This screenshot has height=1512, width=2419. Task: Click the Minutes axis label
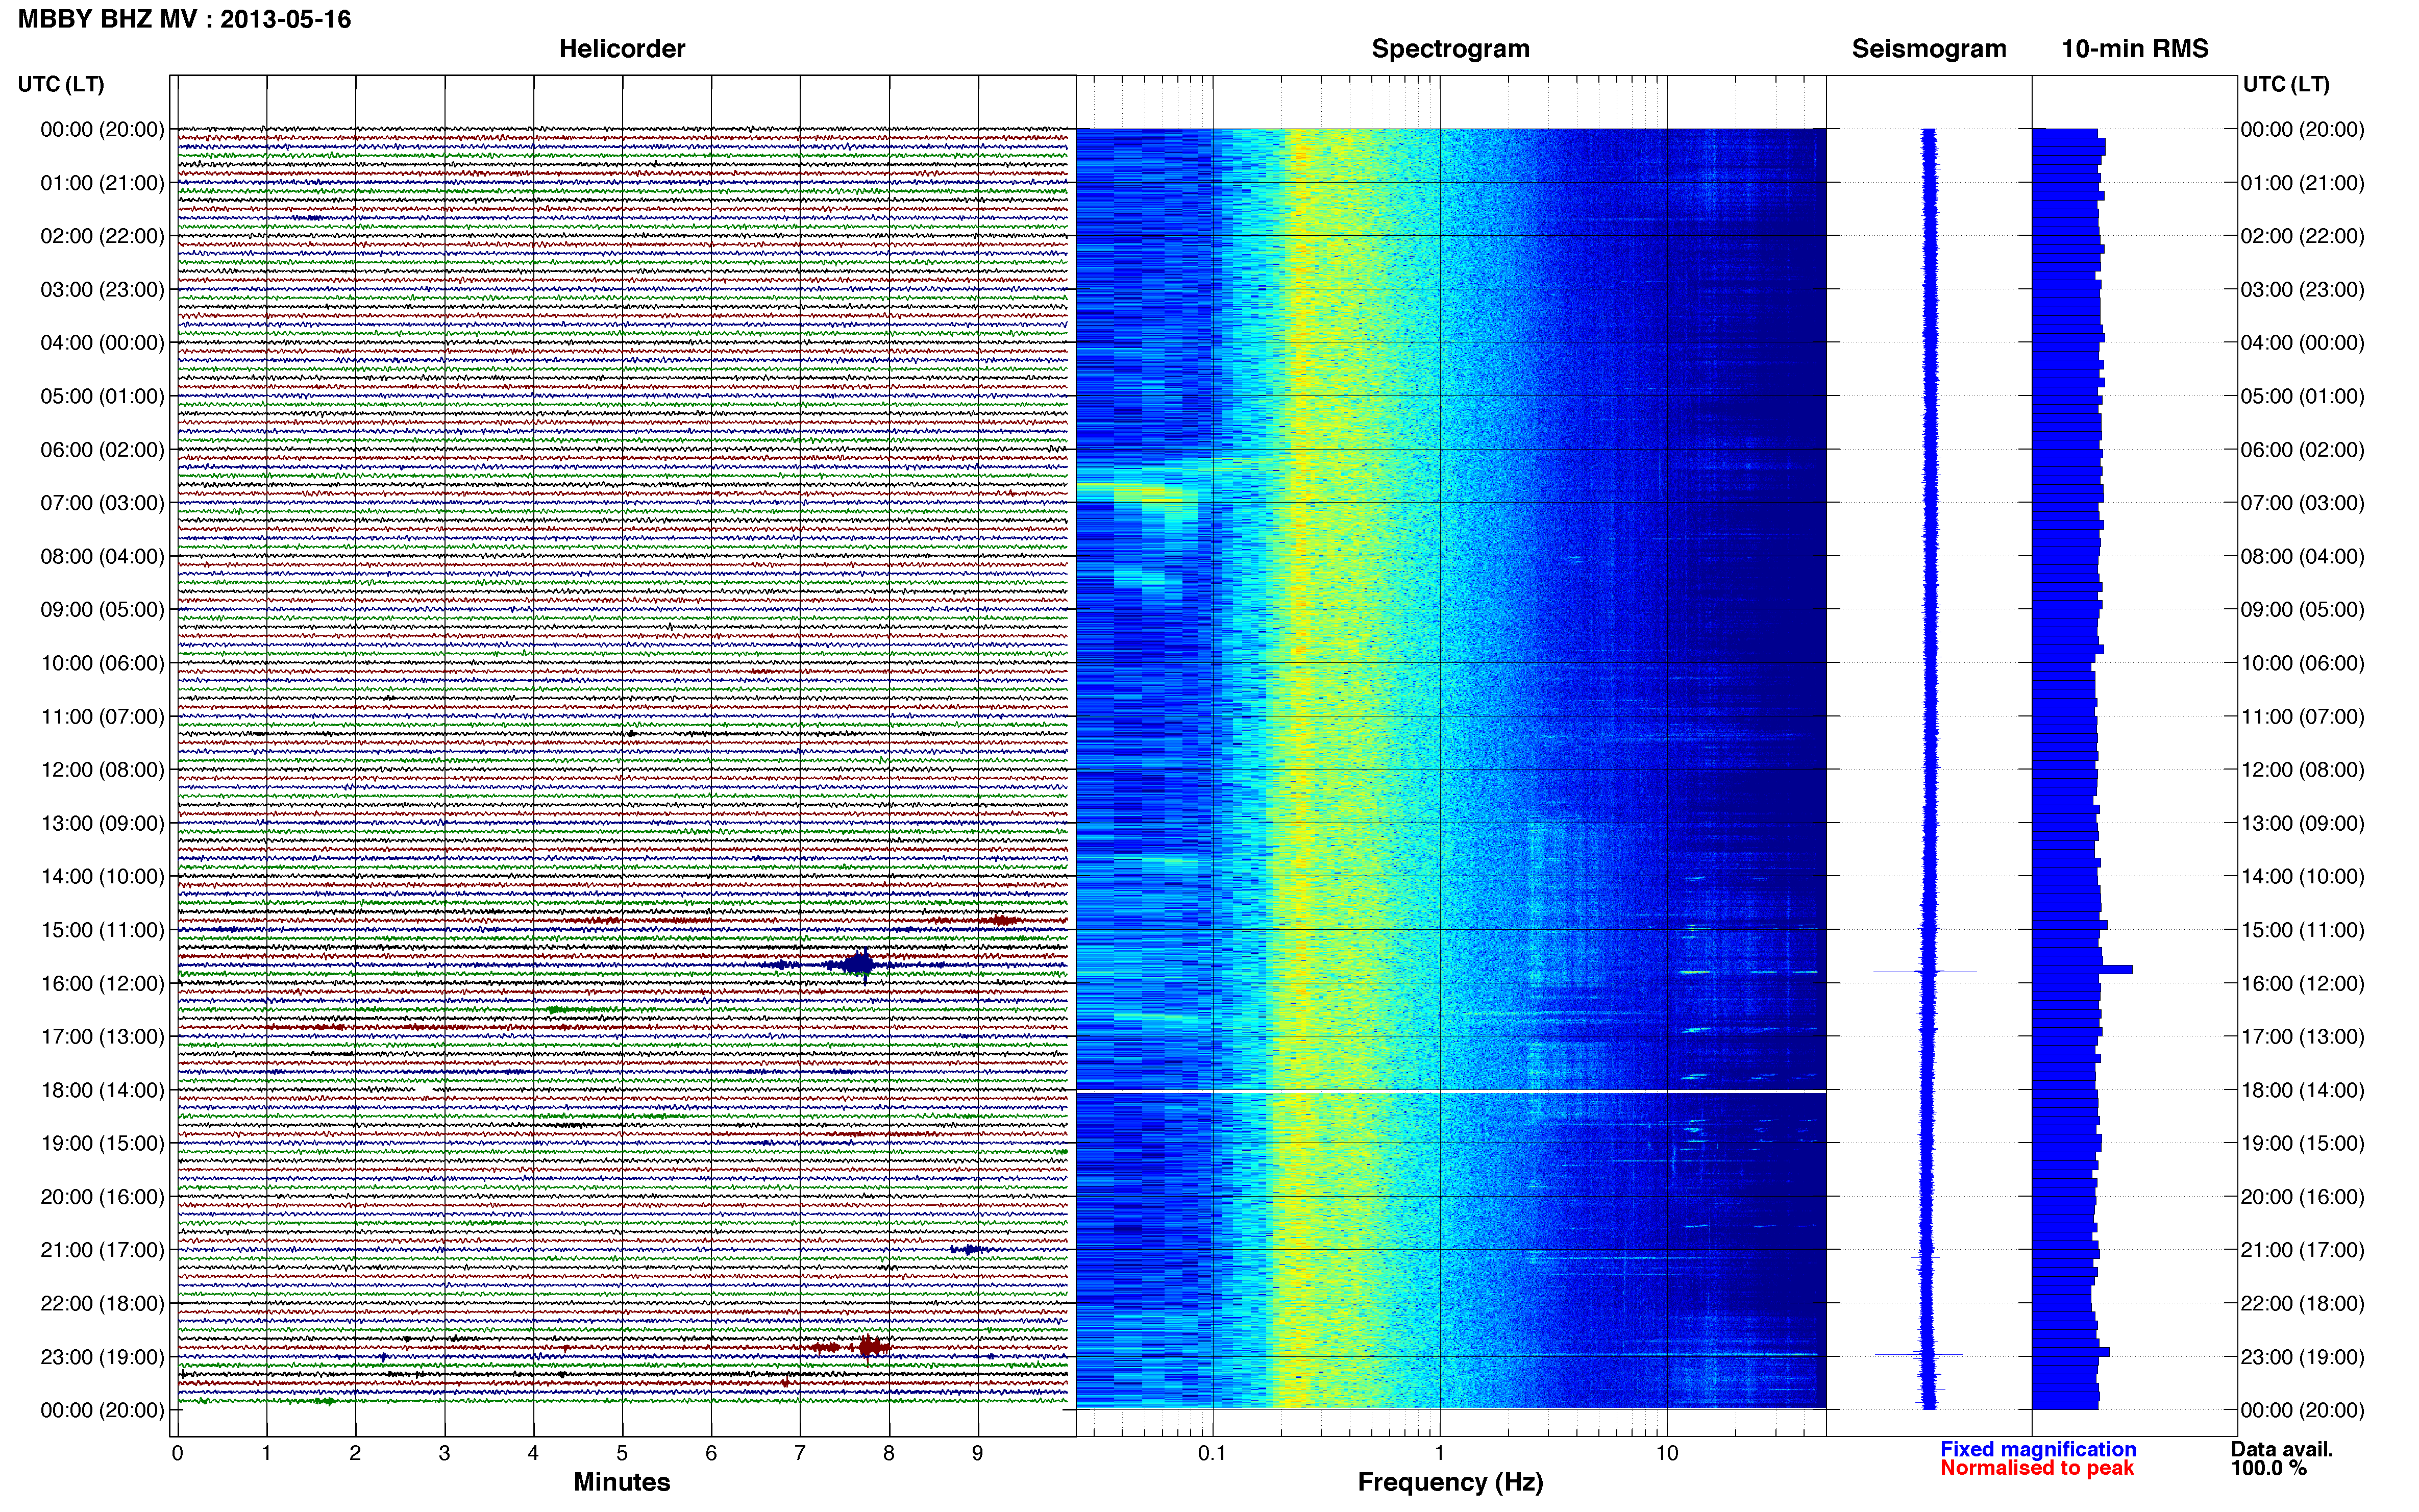pyautogui.click(x=622, y=1482)
